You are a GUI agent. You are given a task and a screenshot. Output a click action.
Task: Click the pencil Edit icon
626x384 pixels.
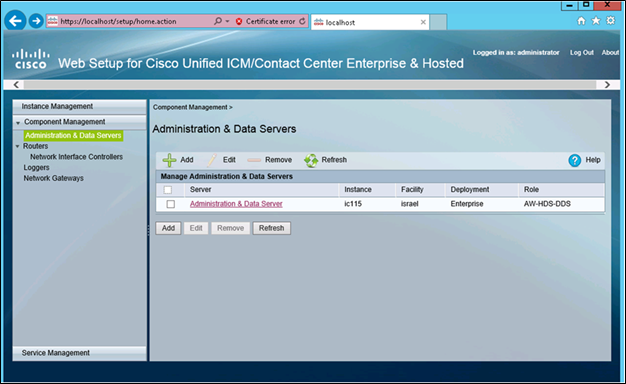(x=212, y=160)
